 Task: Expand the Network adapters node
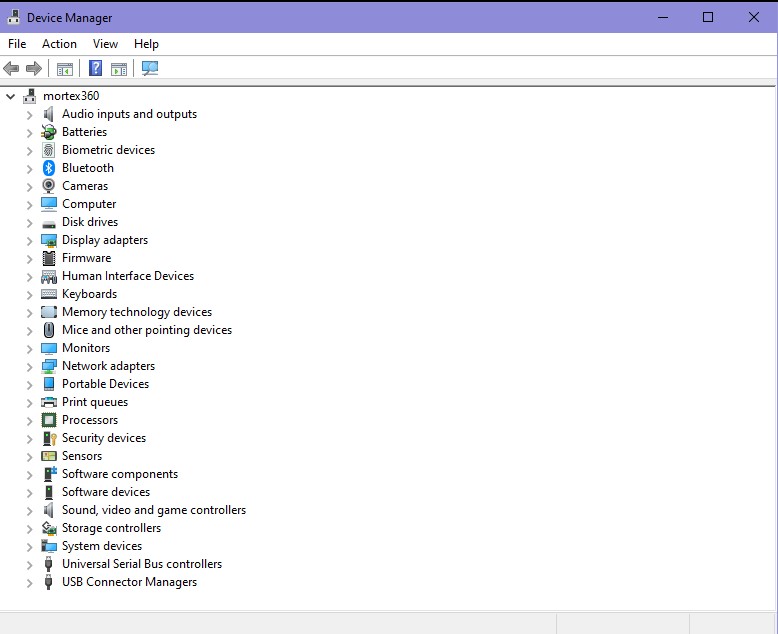tap(29, 366)
